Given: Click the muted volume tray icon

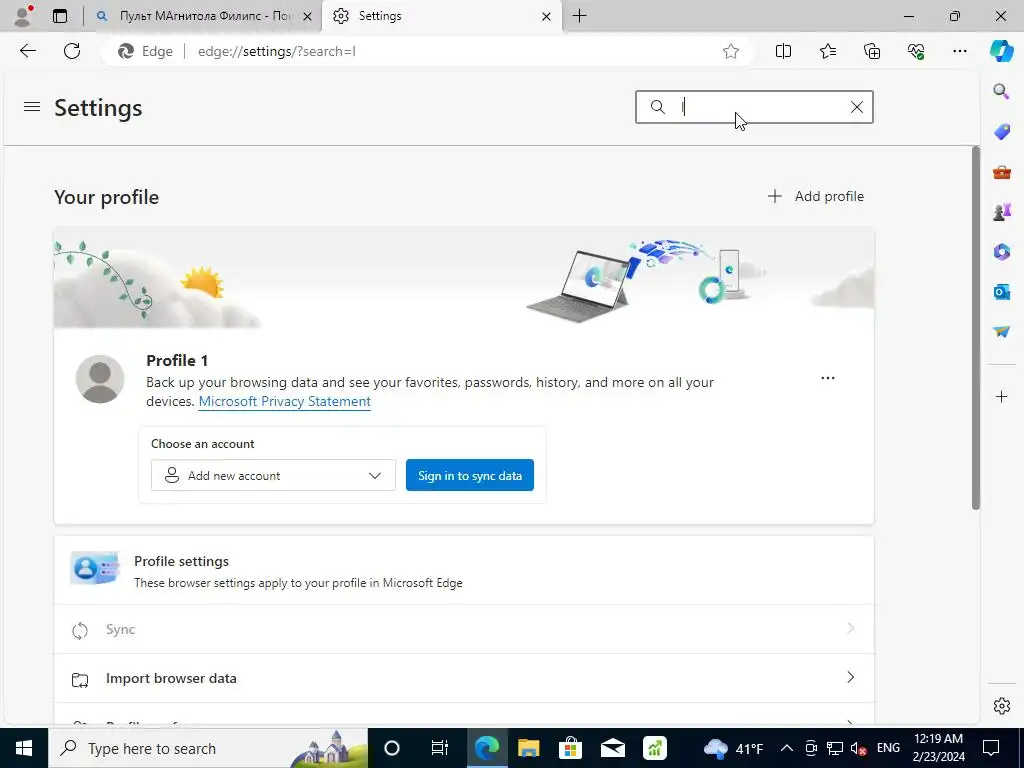Looking at the screenshot, I should pos(858,748).
